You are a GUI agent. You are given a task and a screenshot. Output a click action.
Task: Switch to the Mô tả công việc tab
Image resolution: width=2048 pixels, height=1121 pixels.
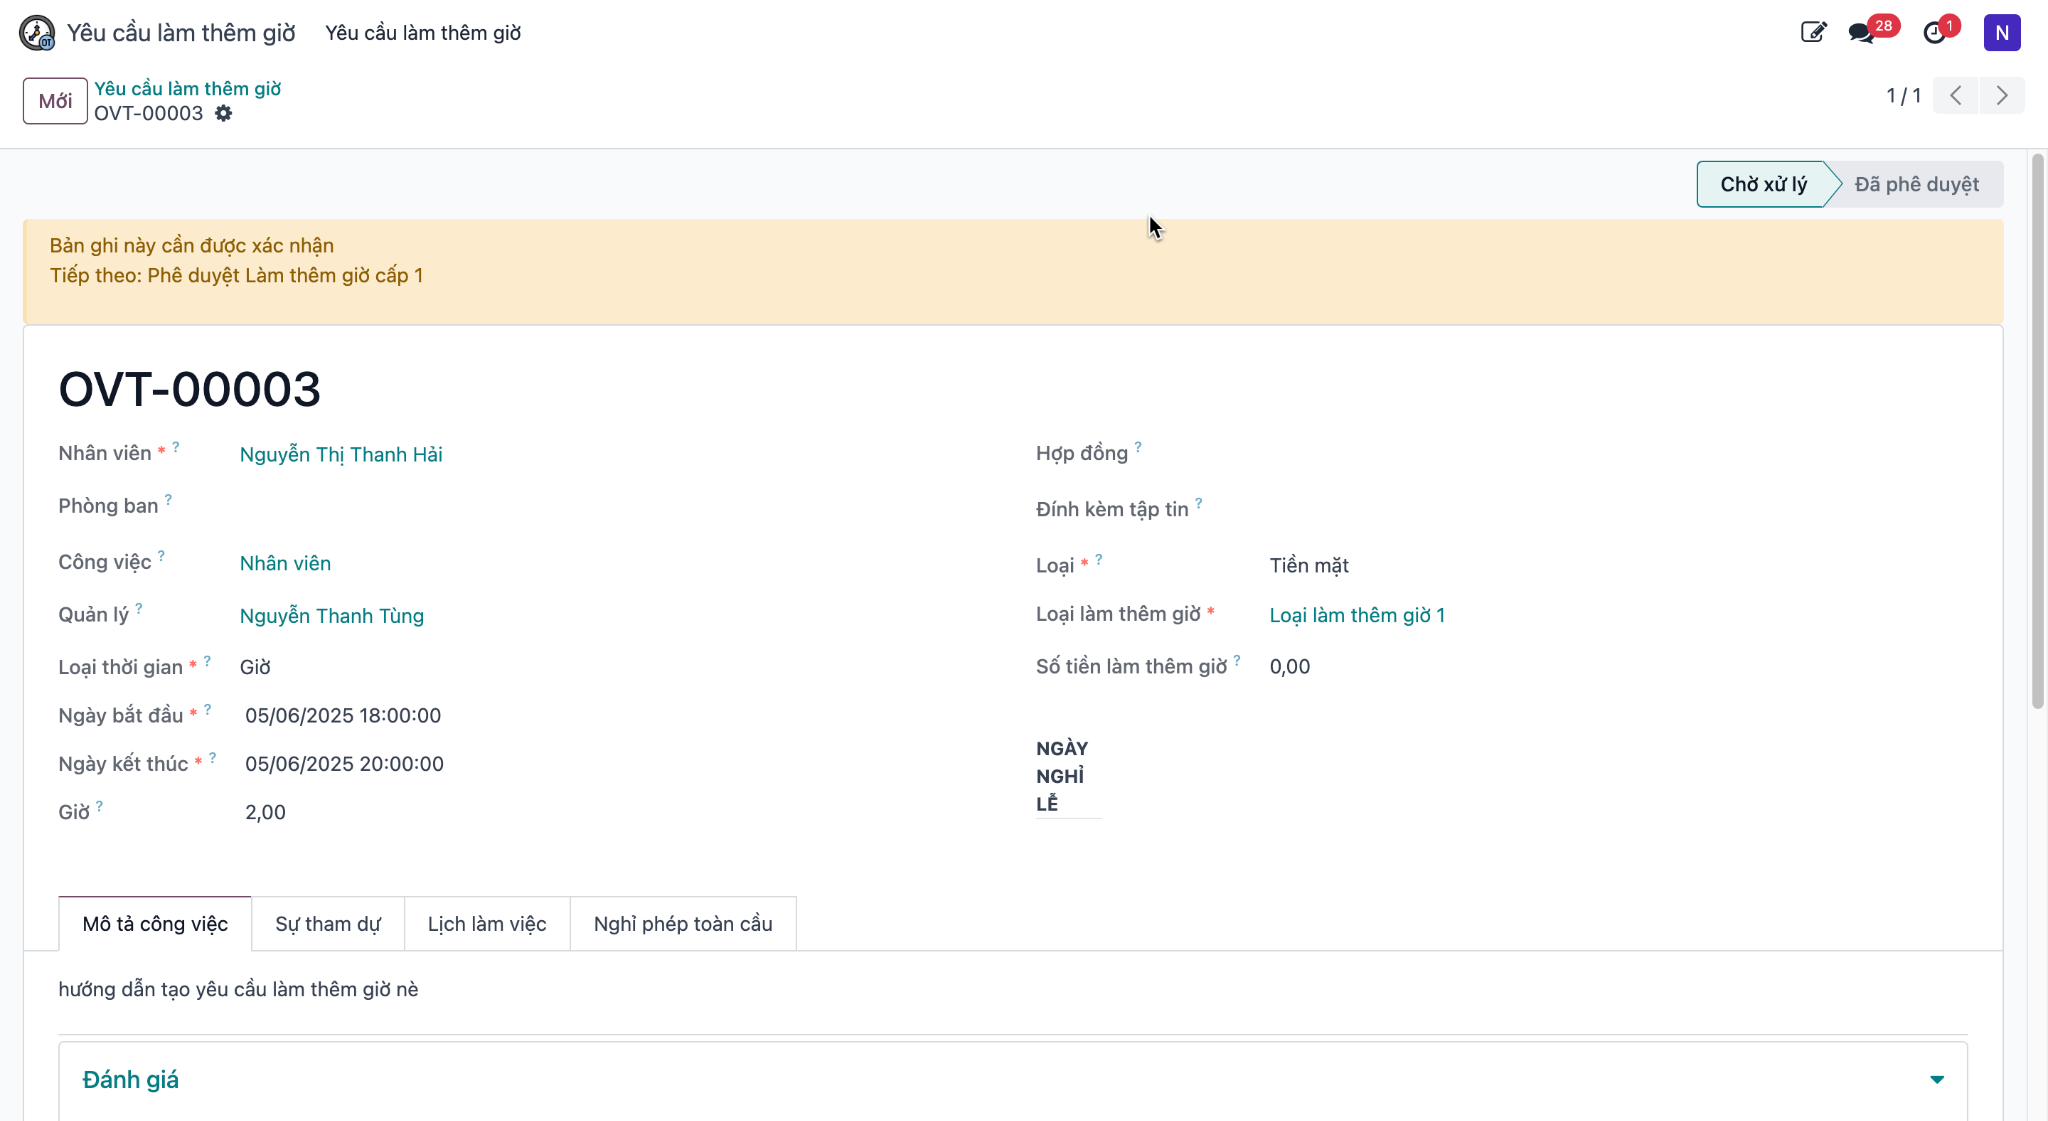pos(155,924)
